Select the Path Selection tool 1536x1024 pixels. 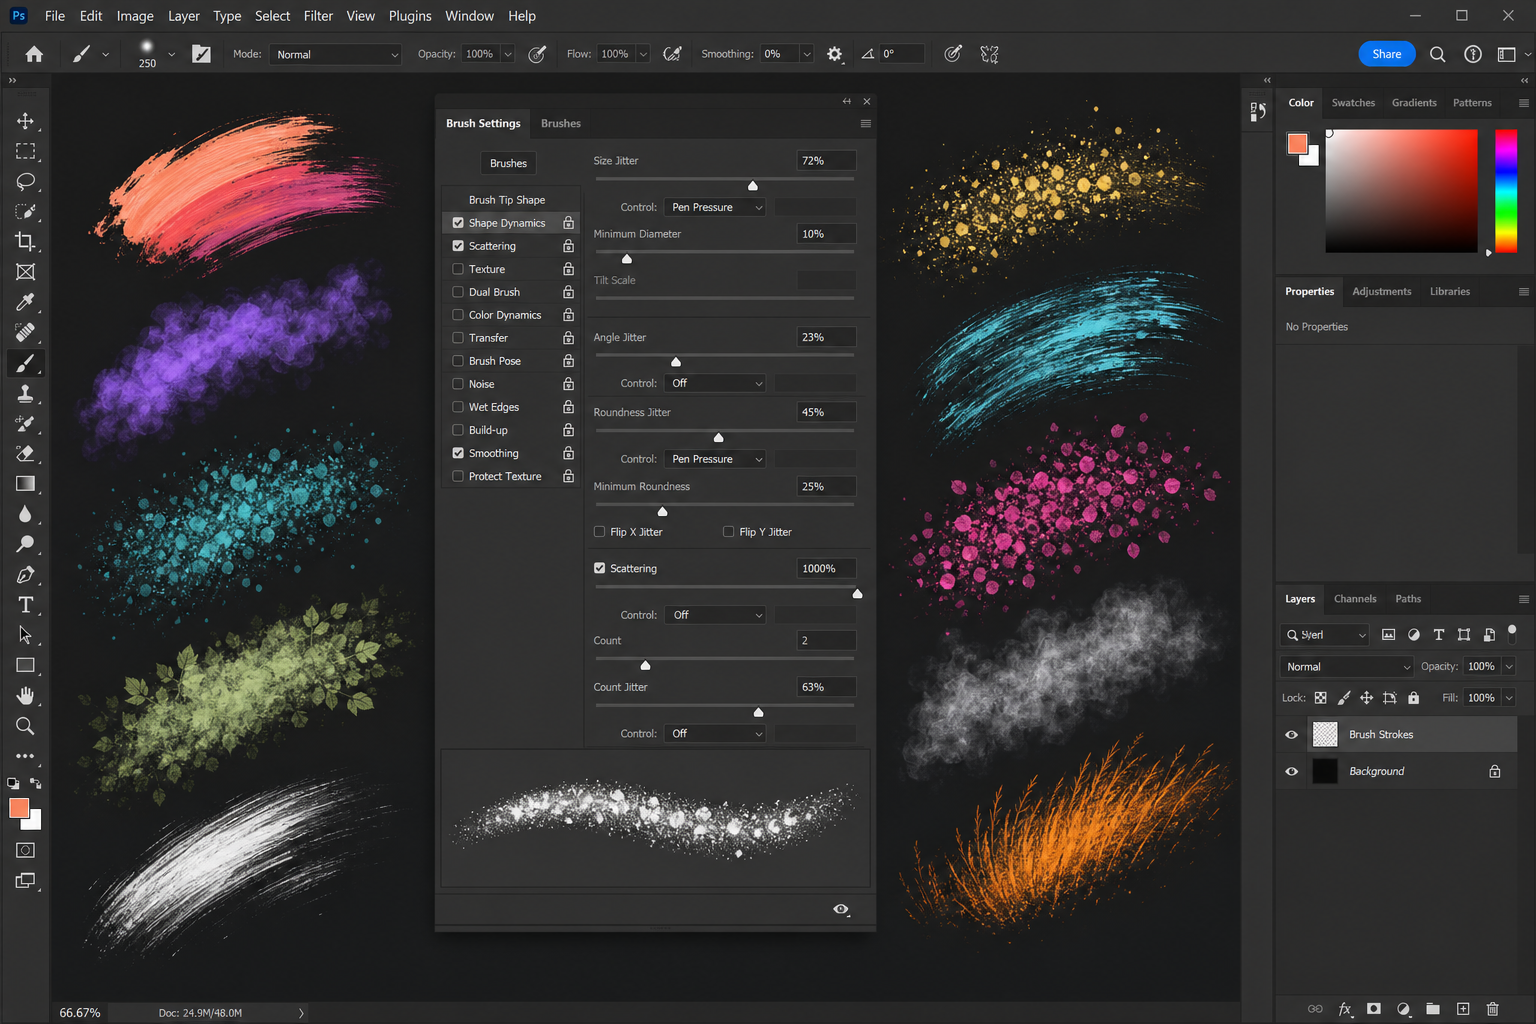(x=25, y=635)
